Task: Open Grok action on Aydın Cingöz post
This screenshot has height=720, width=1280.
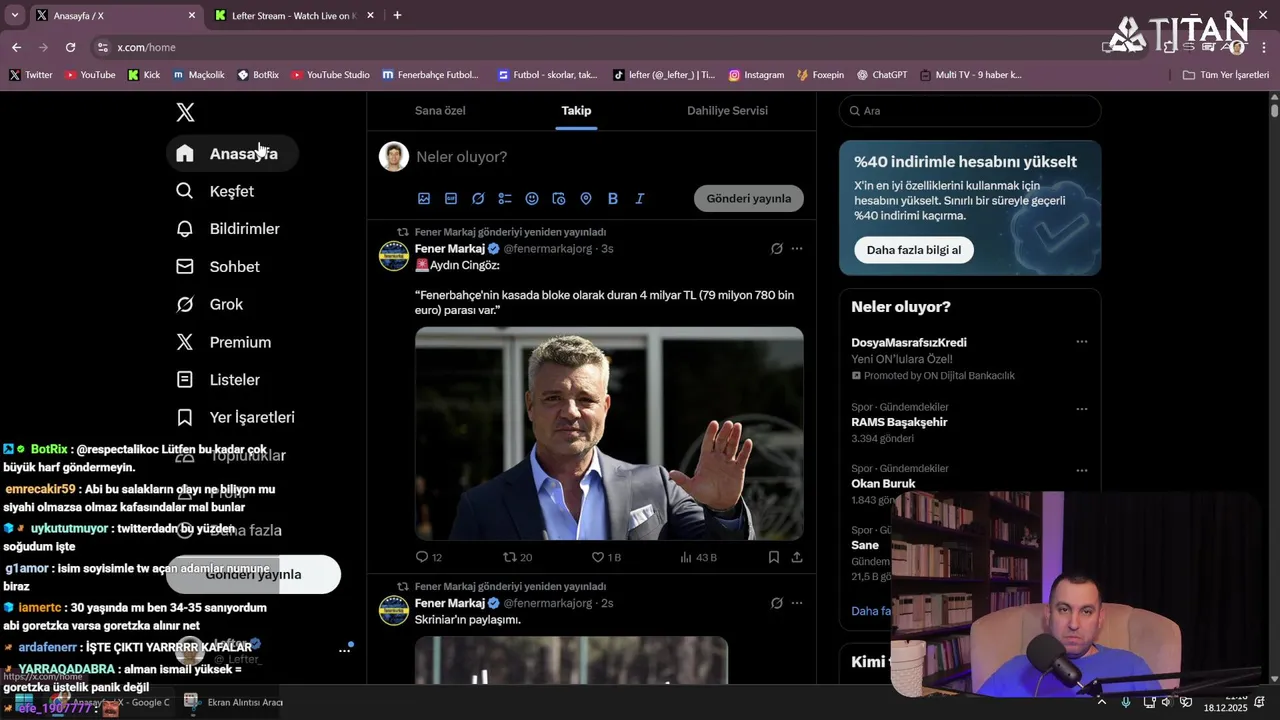Action: click(x=777, y=249)
